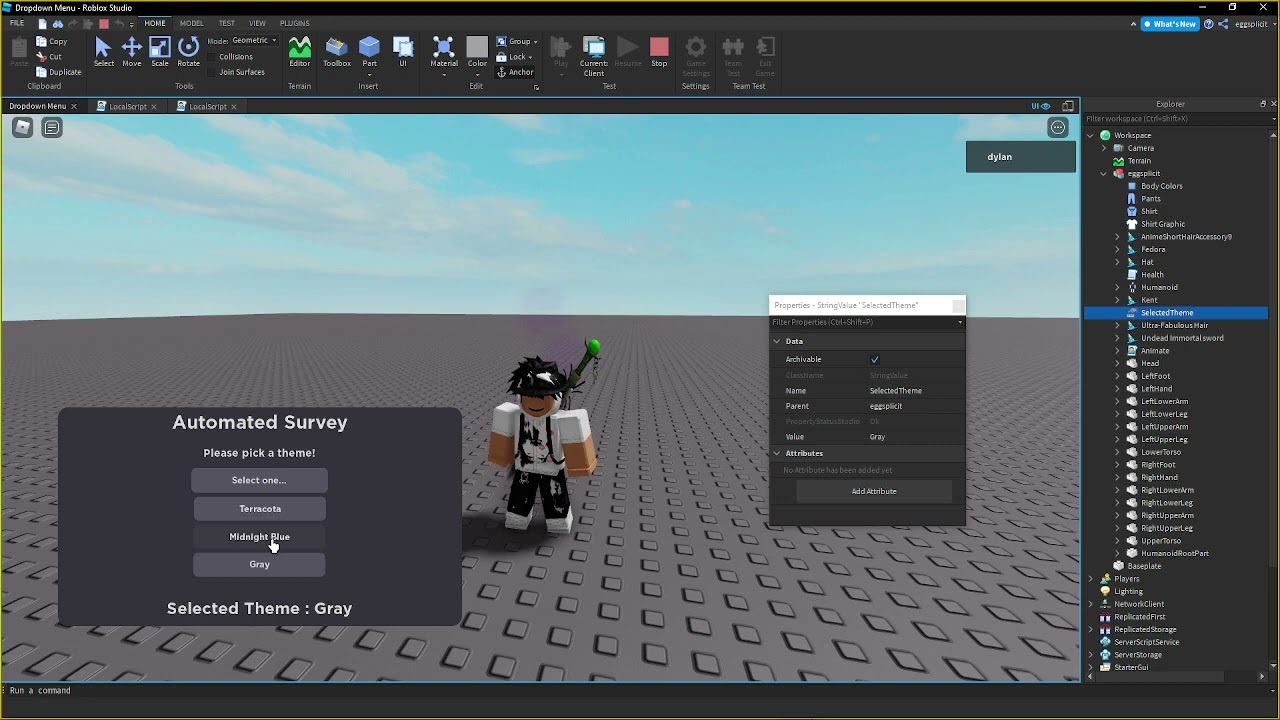Pick the Rotate tool
The image size is (1280, 720).
pos(188,52)
